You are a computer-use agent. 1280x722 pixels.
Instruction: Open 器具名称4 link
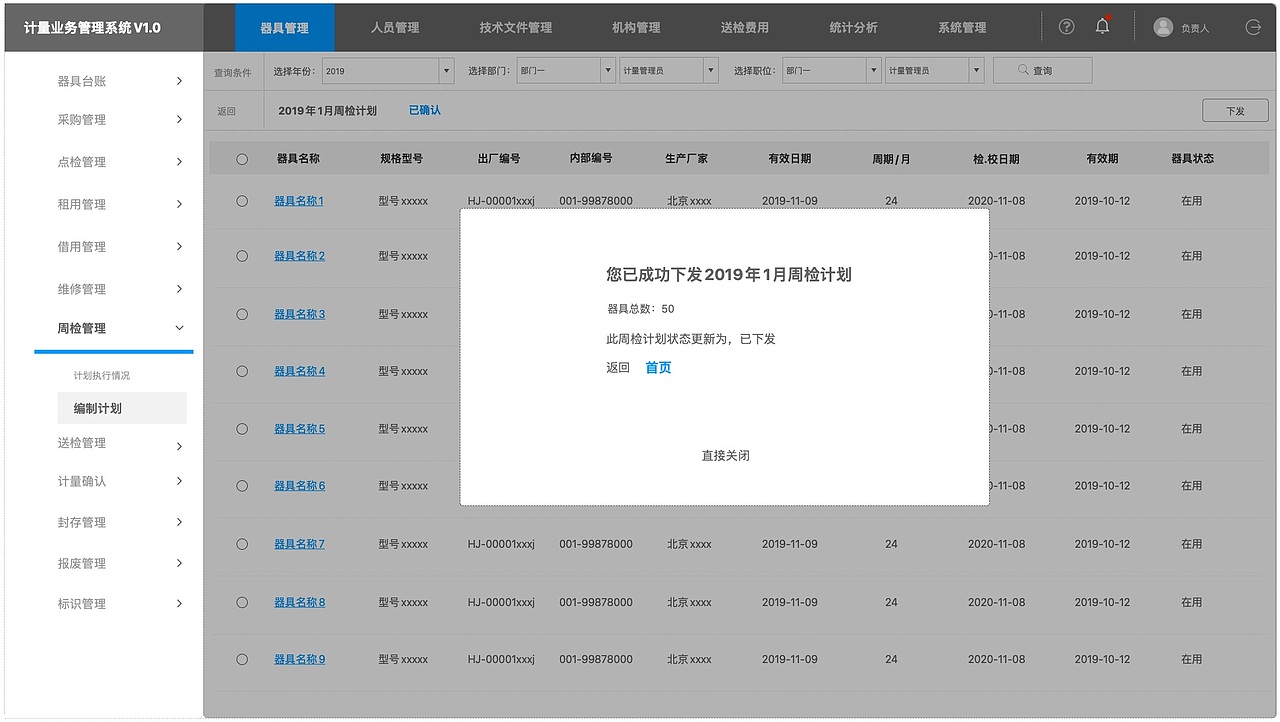click(299, 371)
